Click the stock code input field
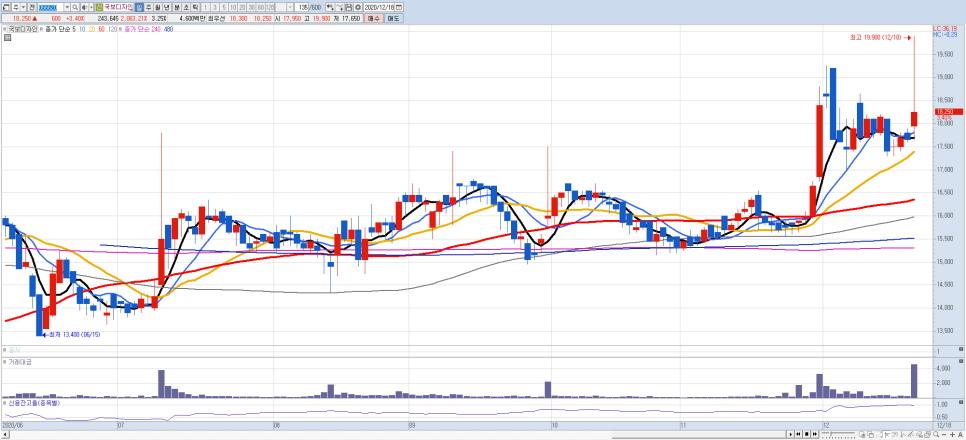Screen dimensions: 966x440 pos(51,7)
